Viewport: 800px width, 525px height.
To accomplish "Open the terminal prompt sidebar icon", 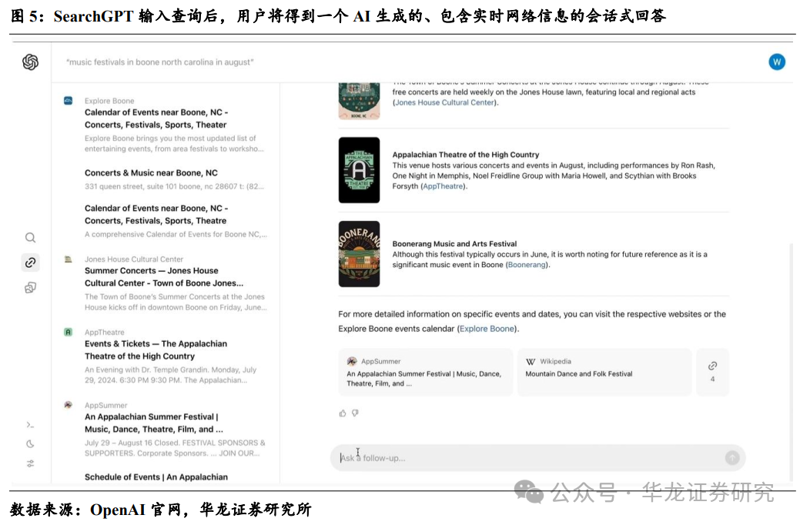I will 31,424.
